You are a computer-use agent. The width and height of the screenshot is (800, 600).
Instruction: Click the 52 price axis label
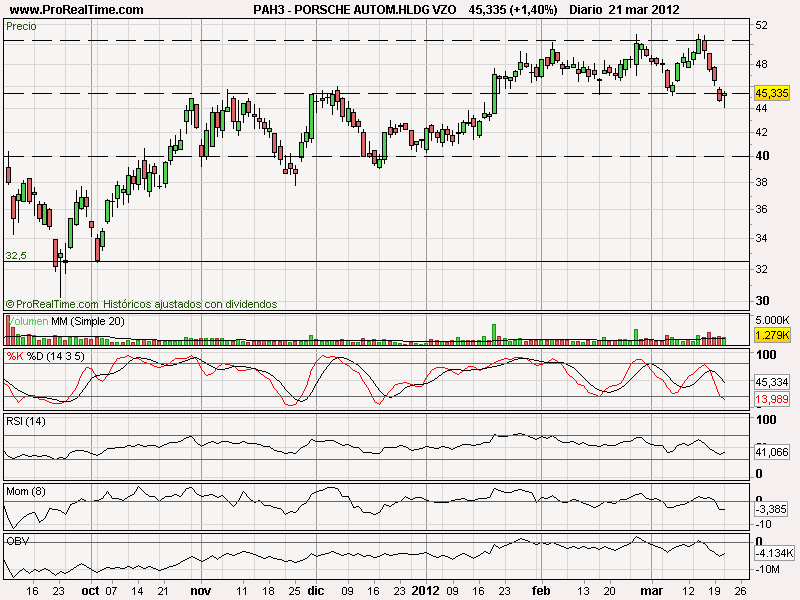tap(761, 25)
